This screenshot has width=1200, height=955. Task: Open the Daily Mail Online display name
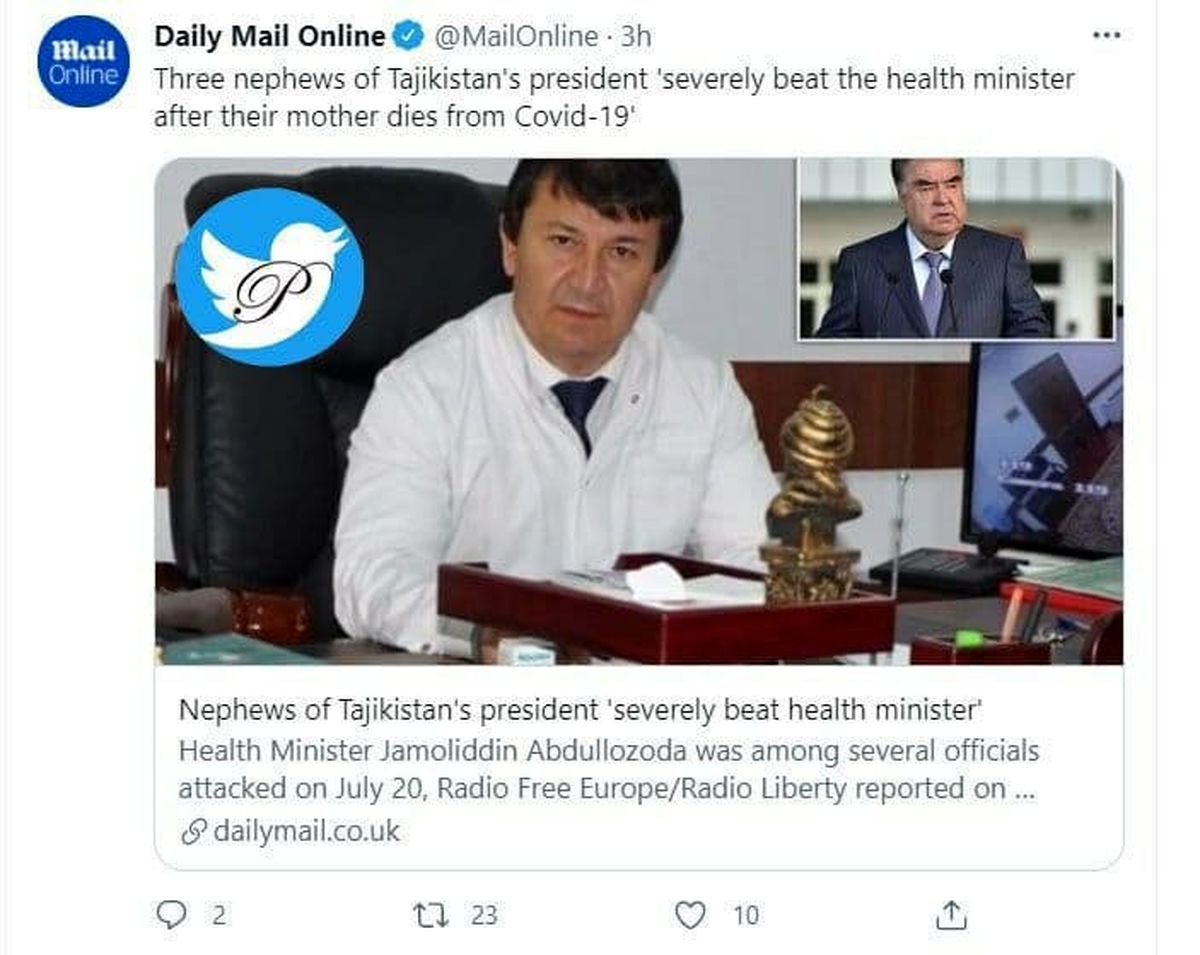269,37
